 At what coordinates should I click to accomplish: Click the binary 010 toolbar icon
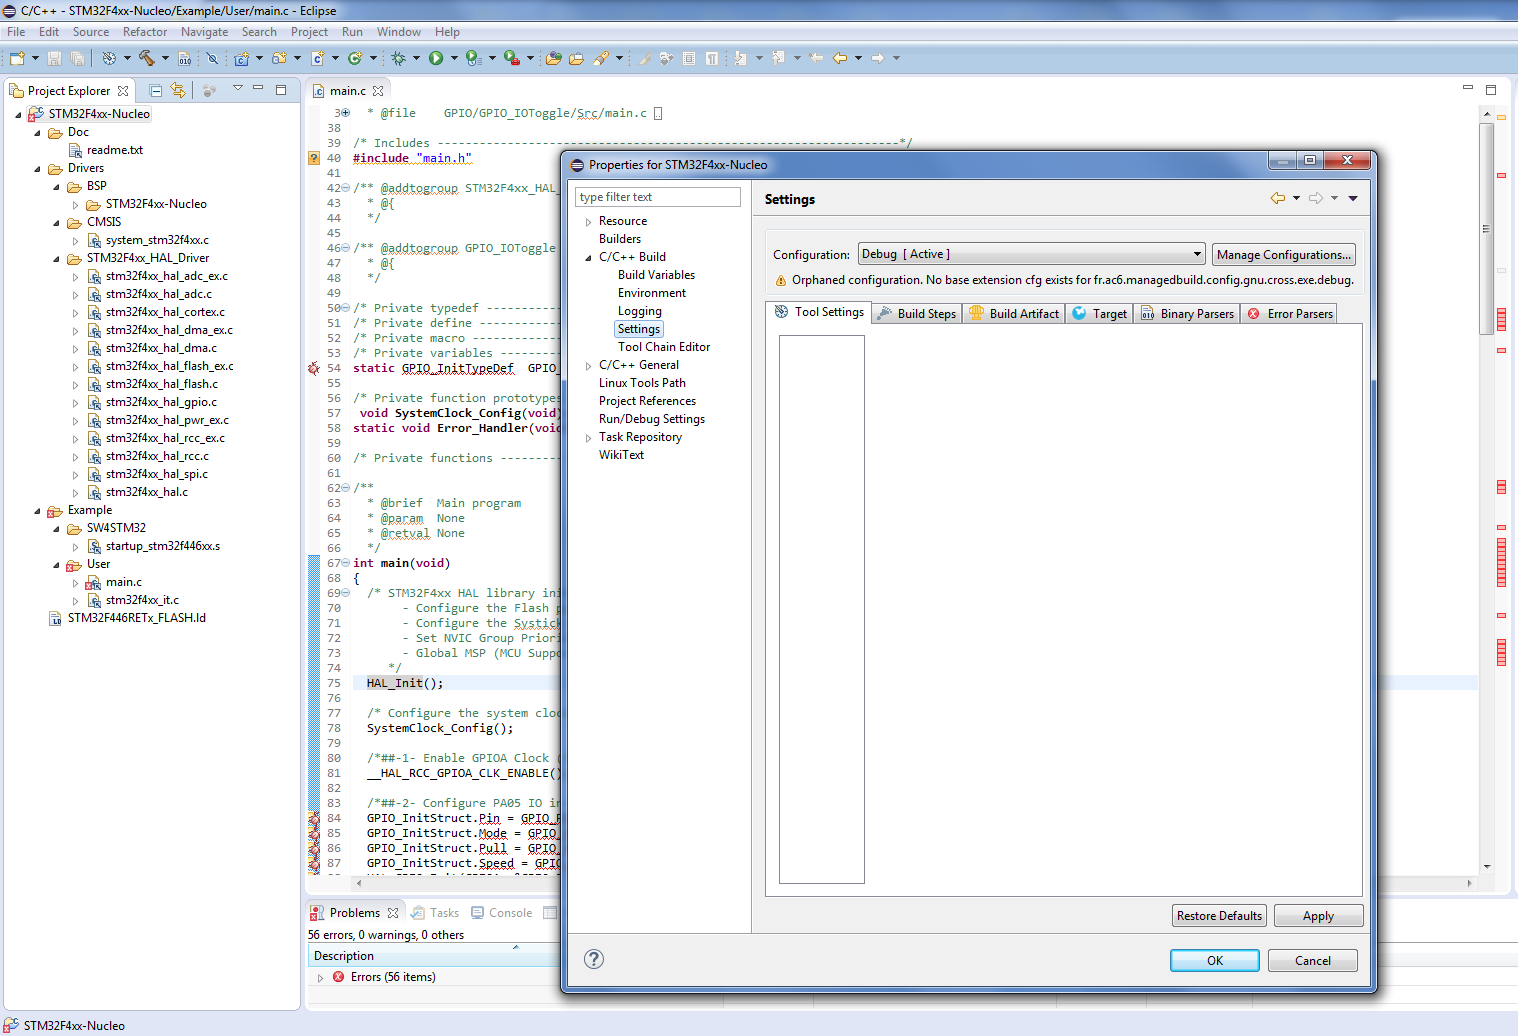[184, 58]
